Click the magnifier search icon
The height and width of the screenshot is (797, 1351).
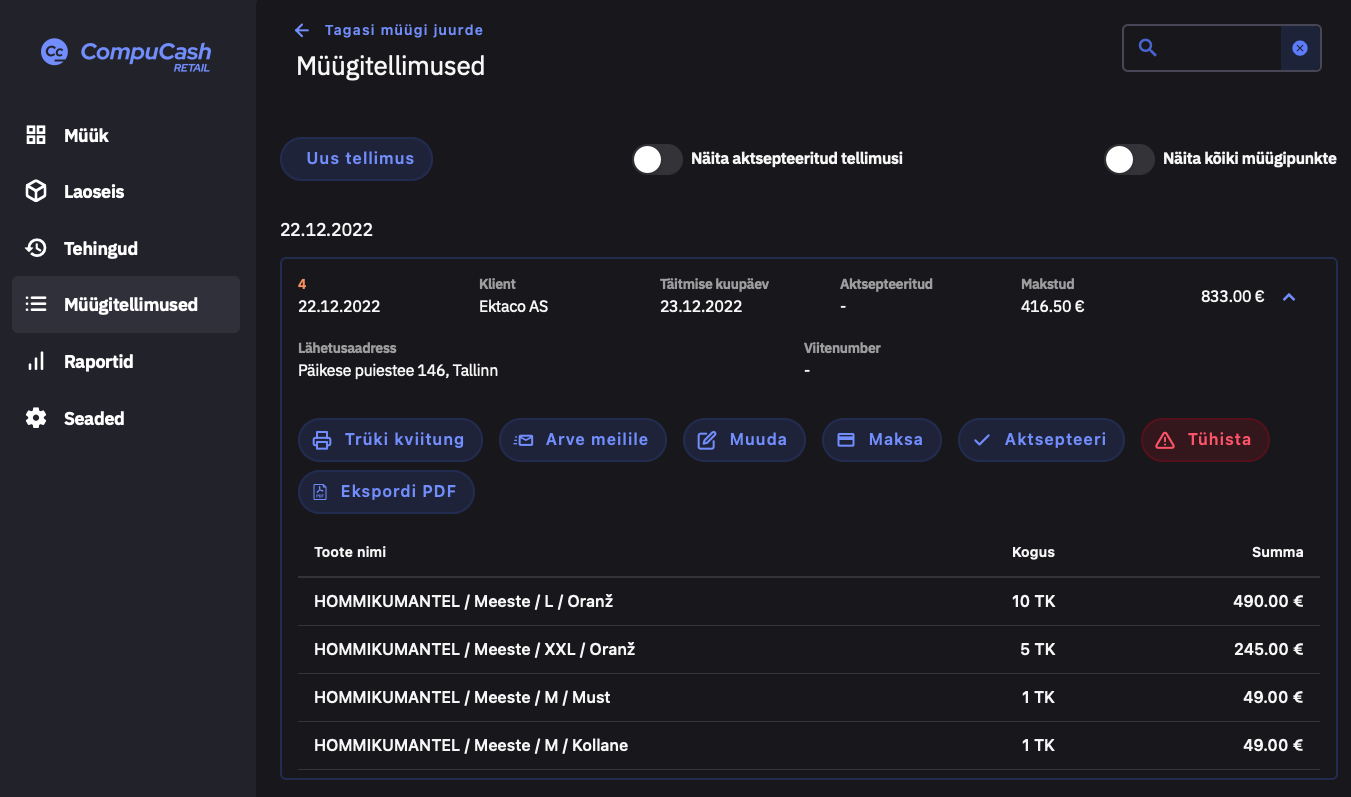(1148, 48)
